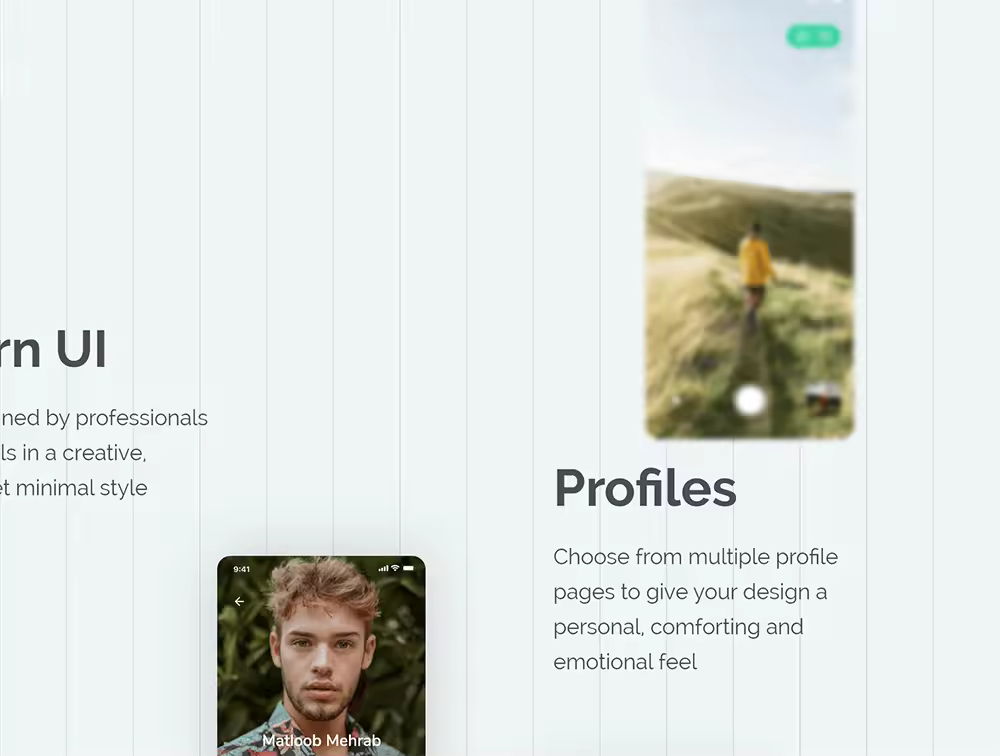
Task: Click the Matloob Mehrab name label
Action: tap(321, 741)
